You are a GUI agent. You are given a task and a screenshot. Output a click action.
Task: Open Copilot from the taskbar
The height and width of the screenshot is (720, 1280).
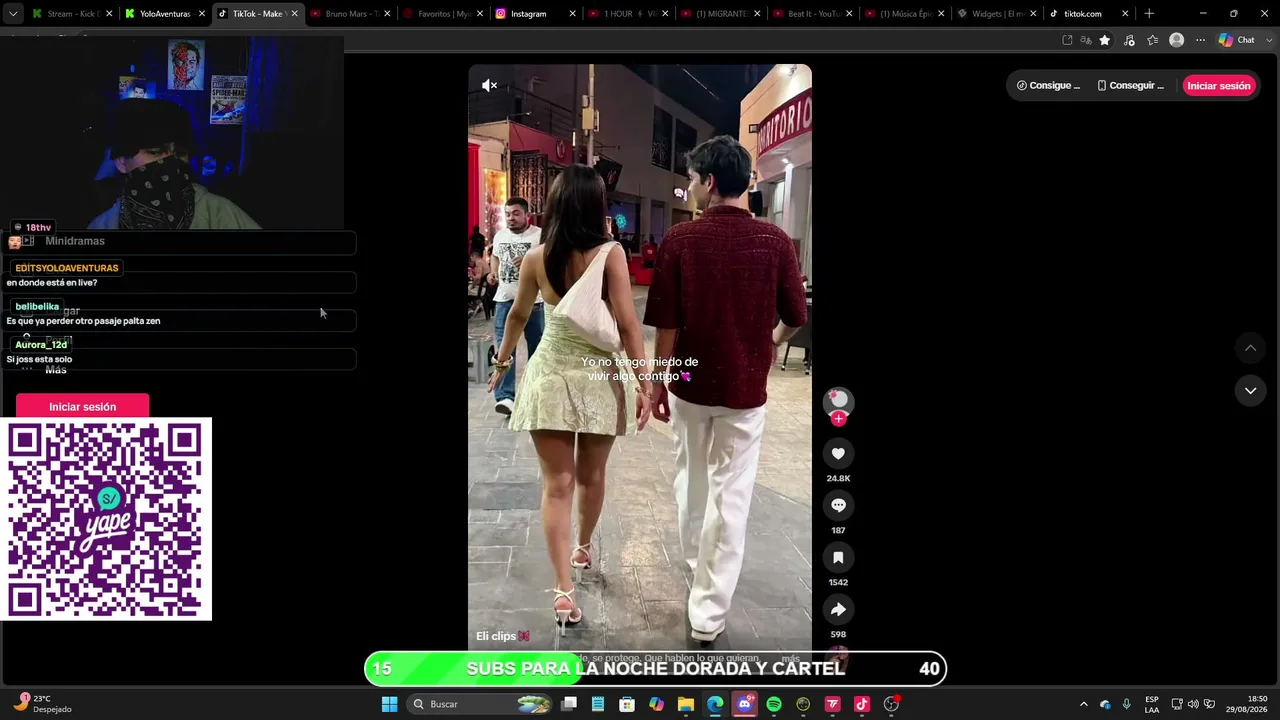pos(656,704)
